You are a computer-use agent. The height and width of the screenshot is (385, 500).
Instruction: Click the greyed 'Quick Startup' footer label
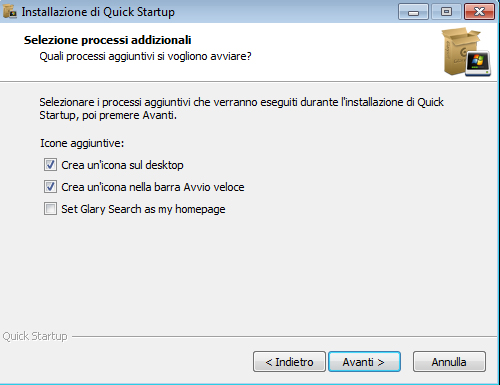click(x=35, y=336)
